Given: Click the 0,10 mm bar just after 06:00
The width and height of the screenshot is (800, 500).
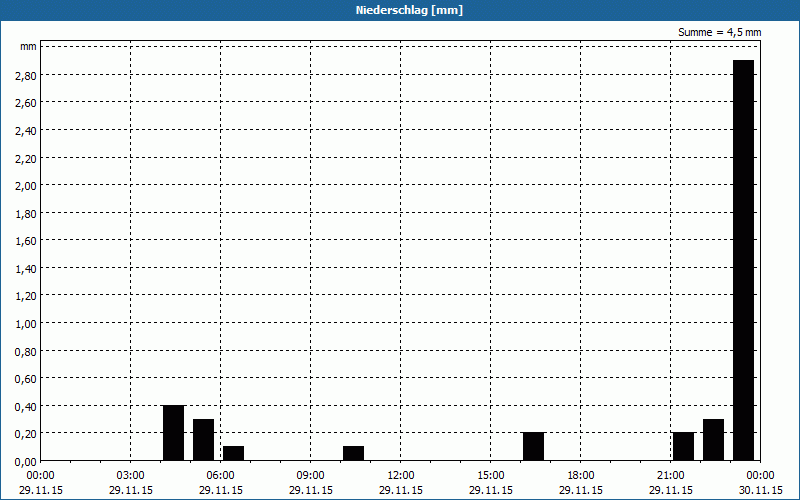Looking at the screenshot, I should click(234, 454).
